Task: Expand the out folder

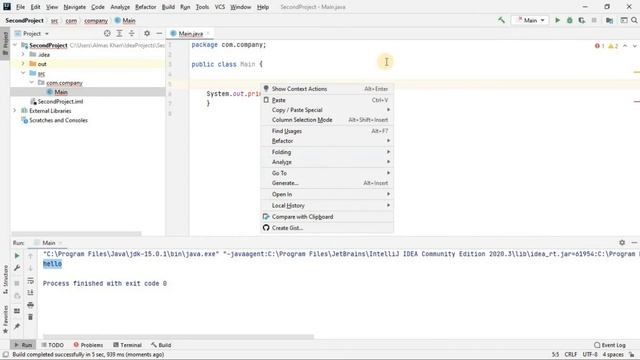Action: 23,64
